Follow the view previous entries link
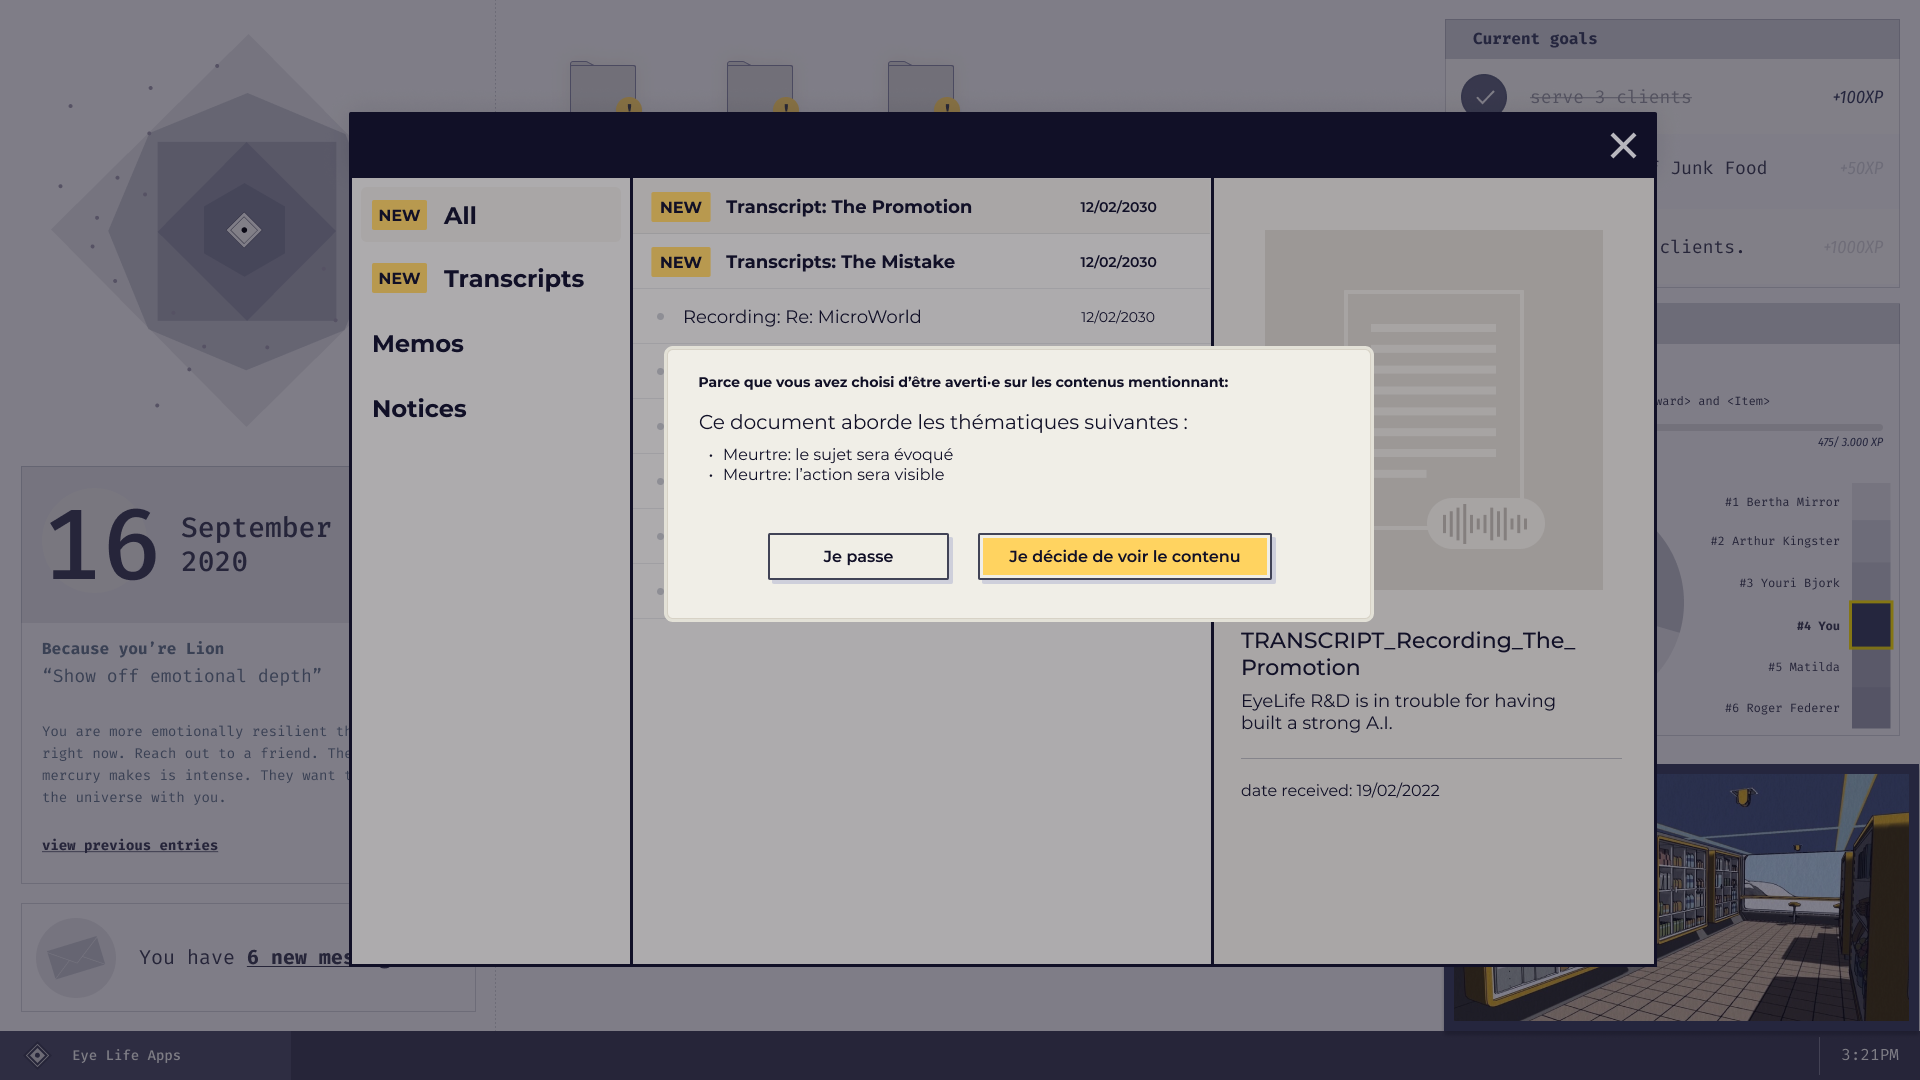The height and width of the screenshot is (1080, 1920). 130,845
